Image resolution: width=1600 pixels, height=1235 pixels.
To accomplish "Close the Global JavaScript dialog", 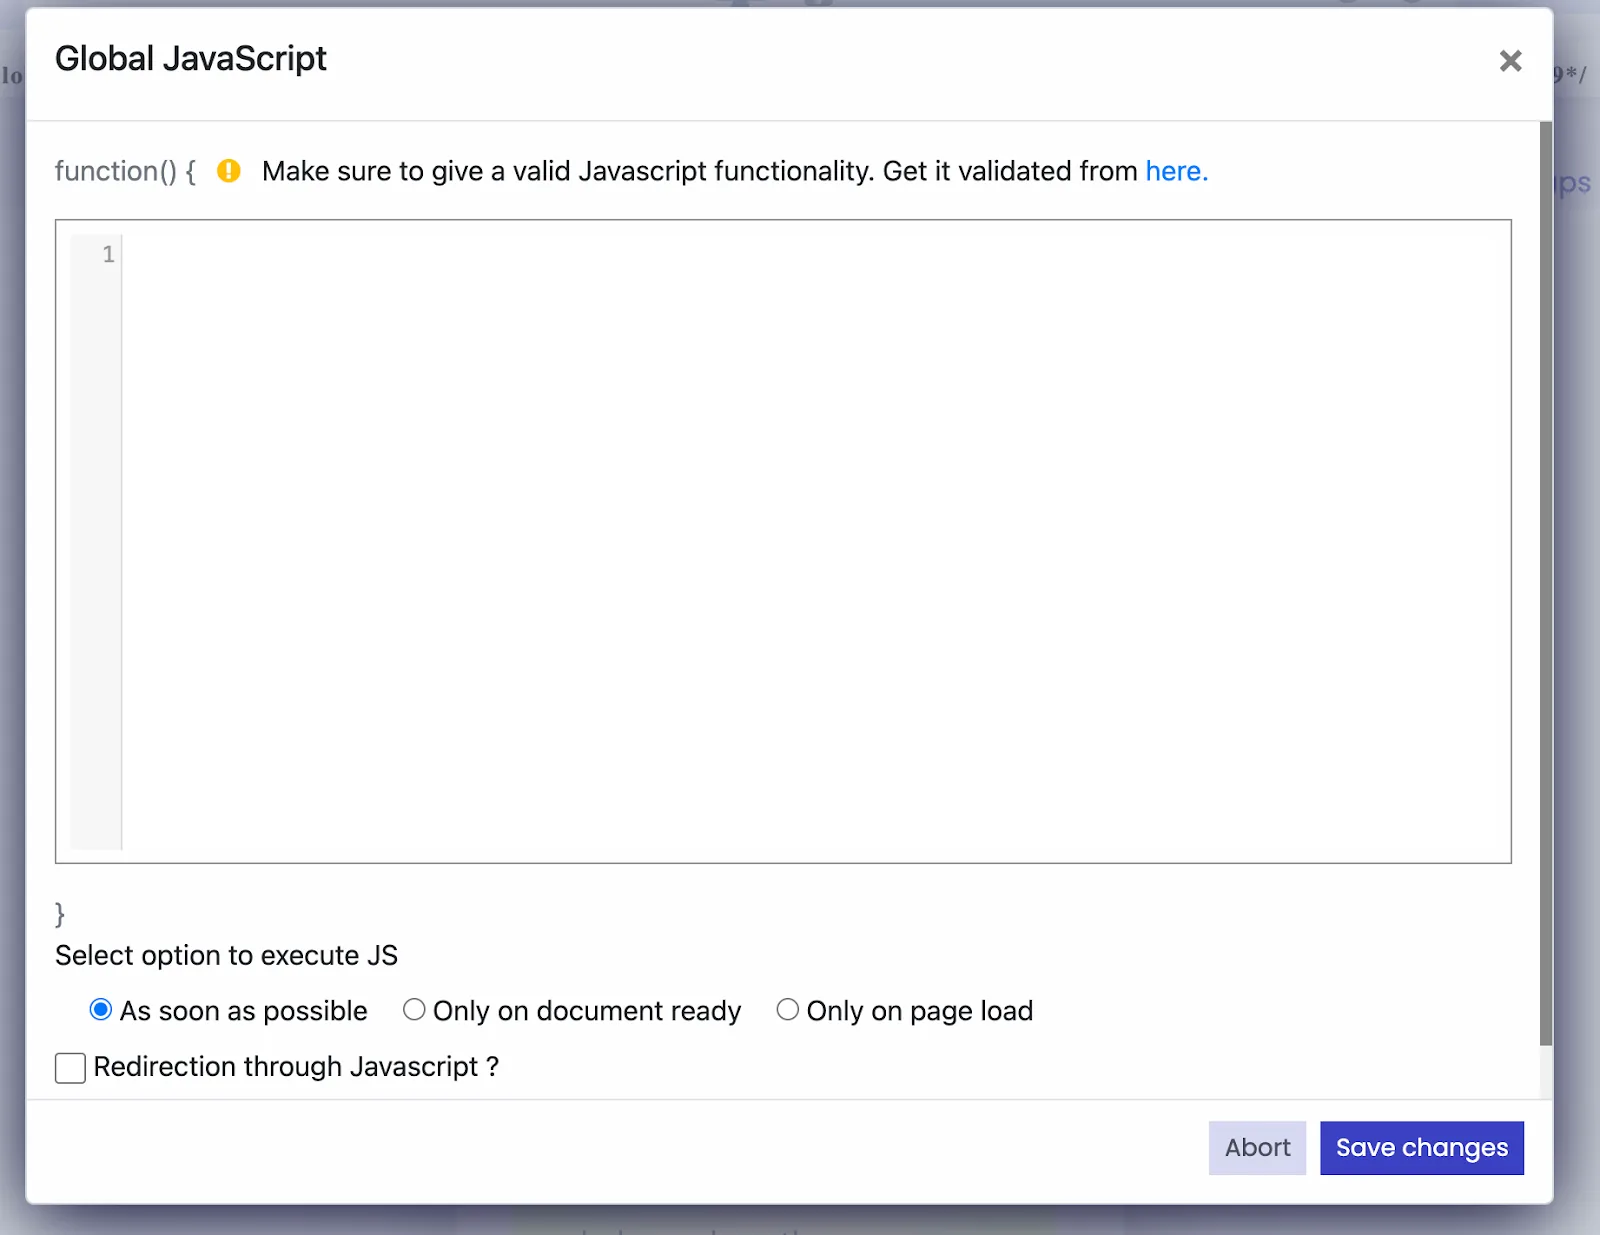I will (x=1510, y=61).
